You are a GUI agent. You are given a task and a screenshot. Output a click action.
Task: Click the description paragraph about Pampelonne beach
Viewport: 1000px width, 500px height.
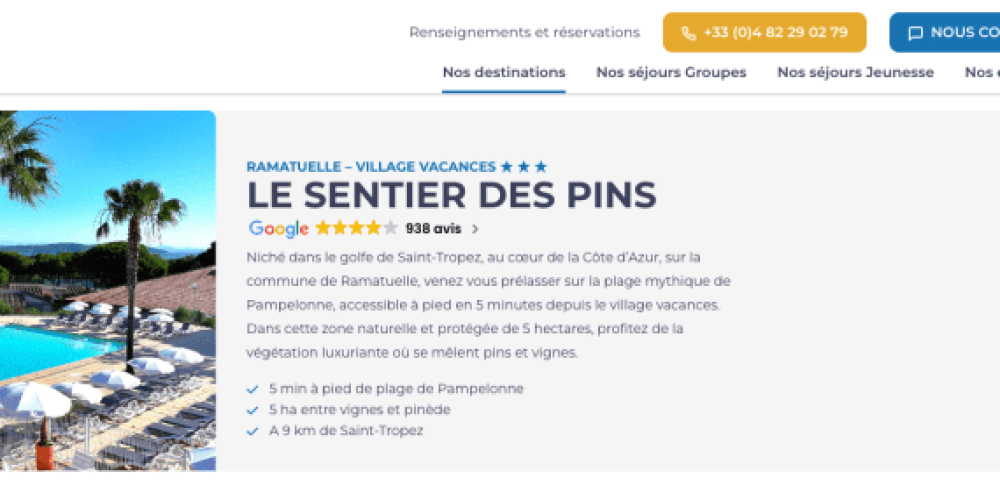tap(489, 305)
